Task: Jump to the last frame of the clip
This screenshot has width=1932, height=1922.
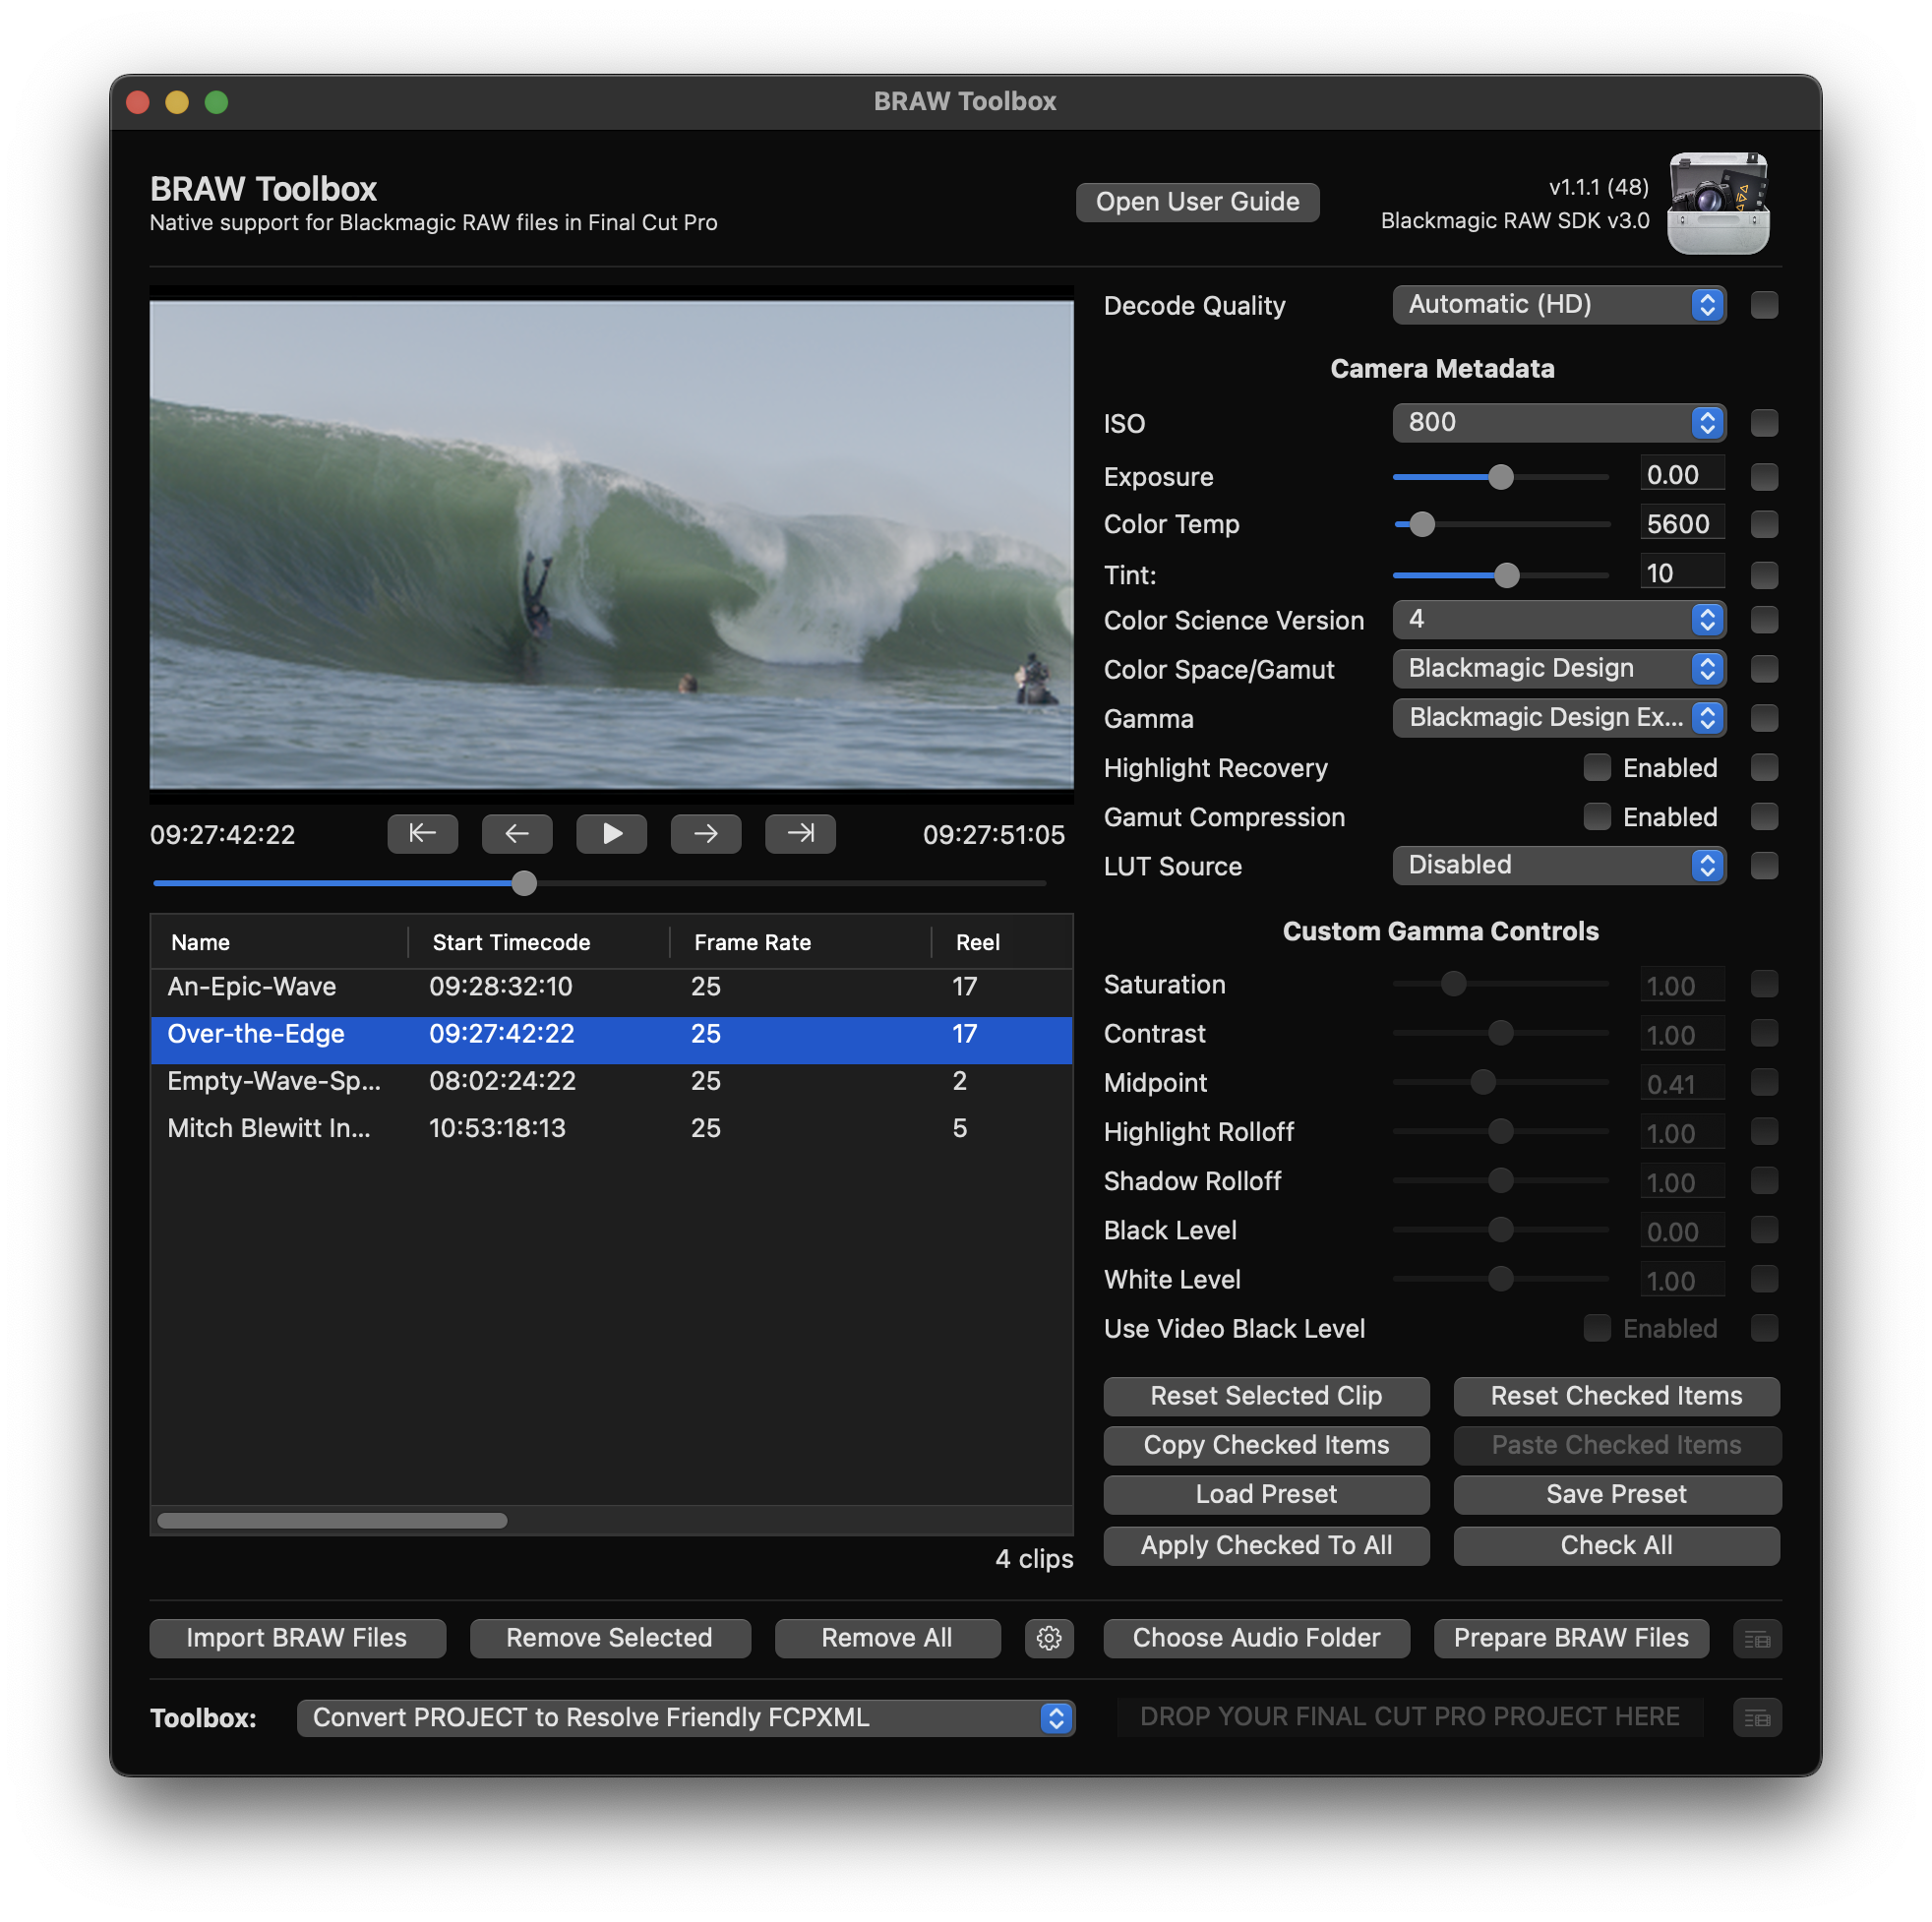Action: click(799, 833)
